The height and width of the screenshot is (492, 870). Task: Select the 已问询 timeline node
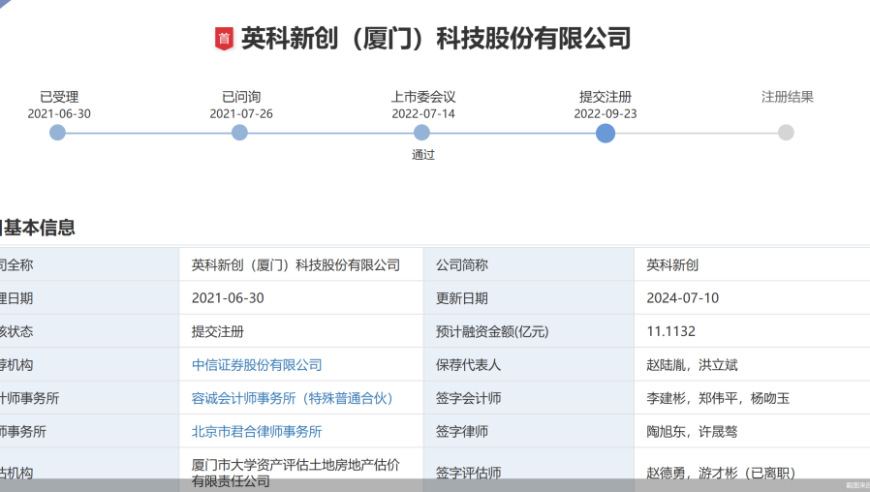click(239, 133)
